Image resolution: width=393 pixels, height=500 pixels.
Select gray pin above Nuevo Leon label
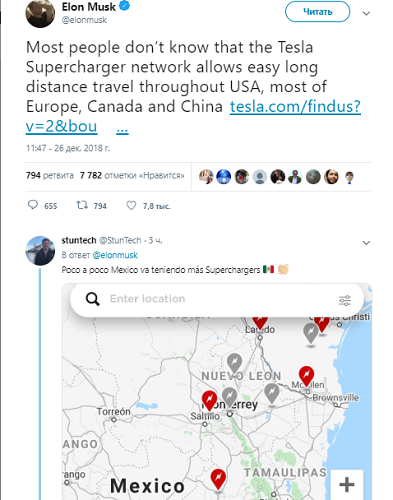[x=234, y=363]
